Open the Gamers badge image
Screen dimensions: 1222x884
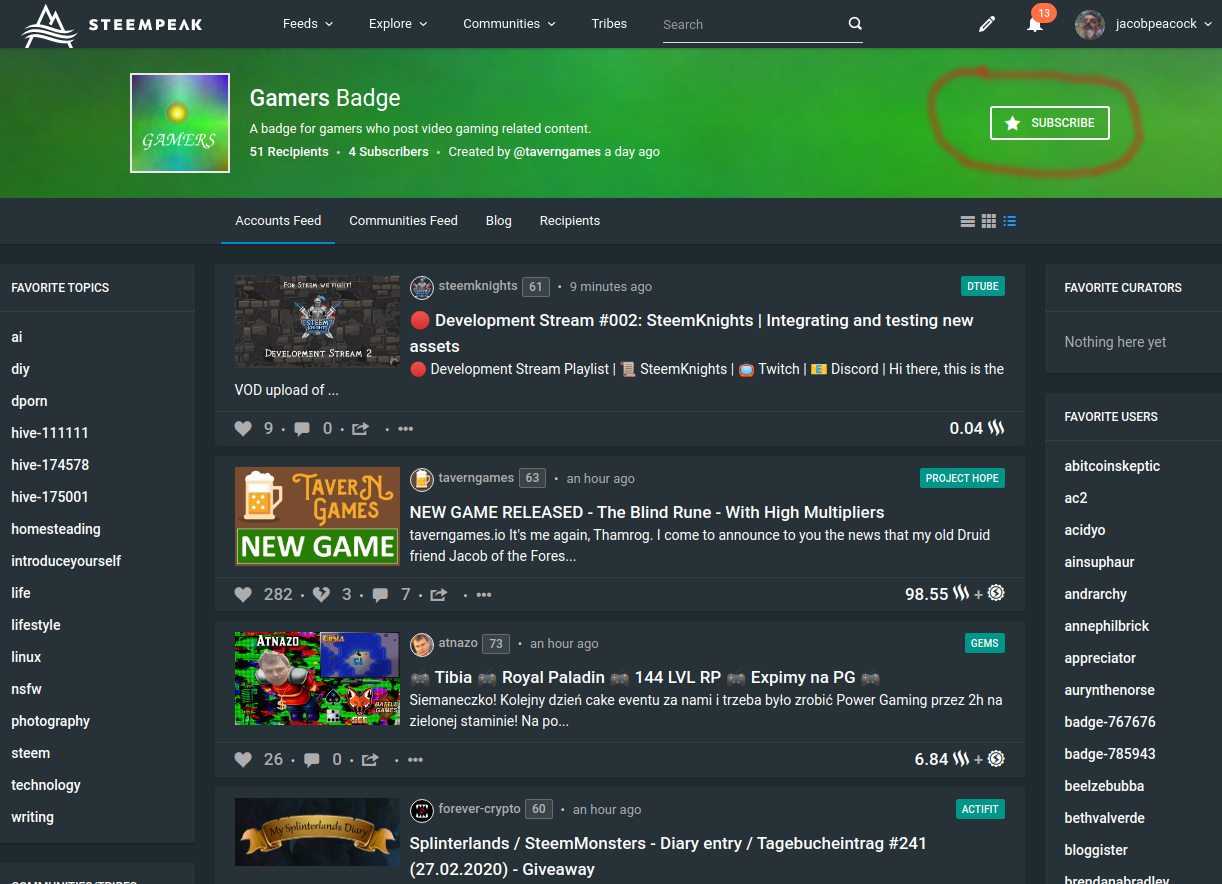tap(180, 123)
